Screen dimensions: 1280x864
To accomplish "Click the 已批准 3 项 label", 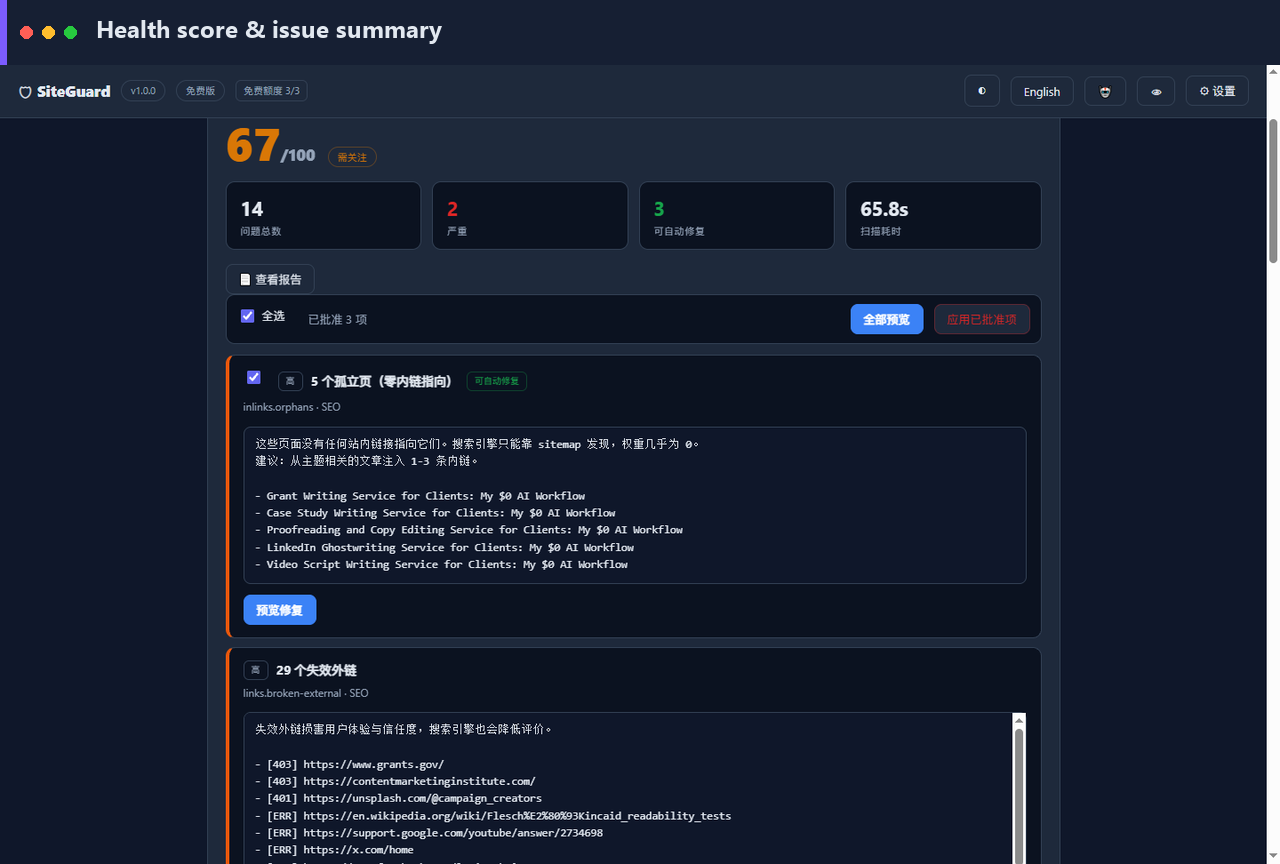I will [x=337, y=319].
